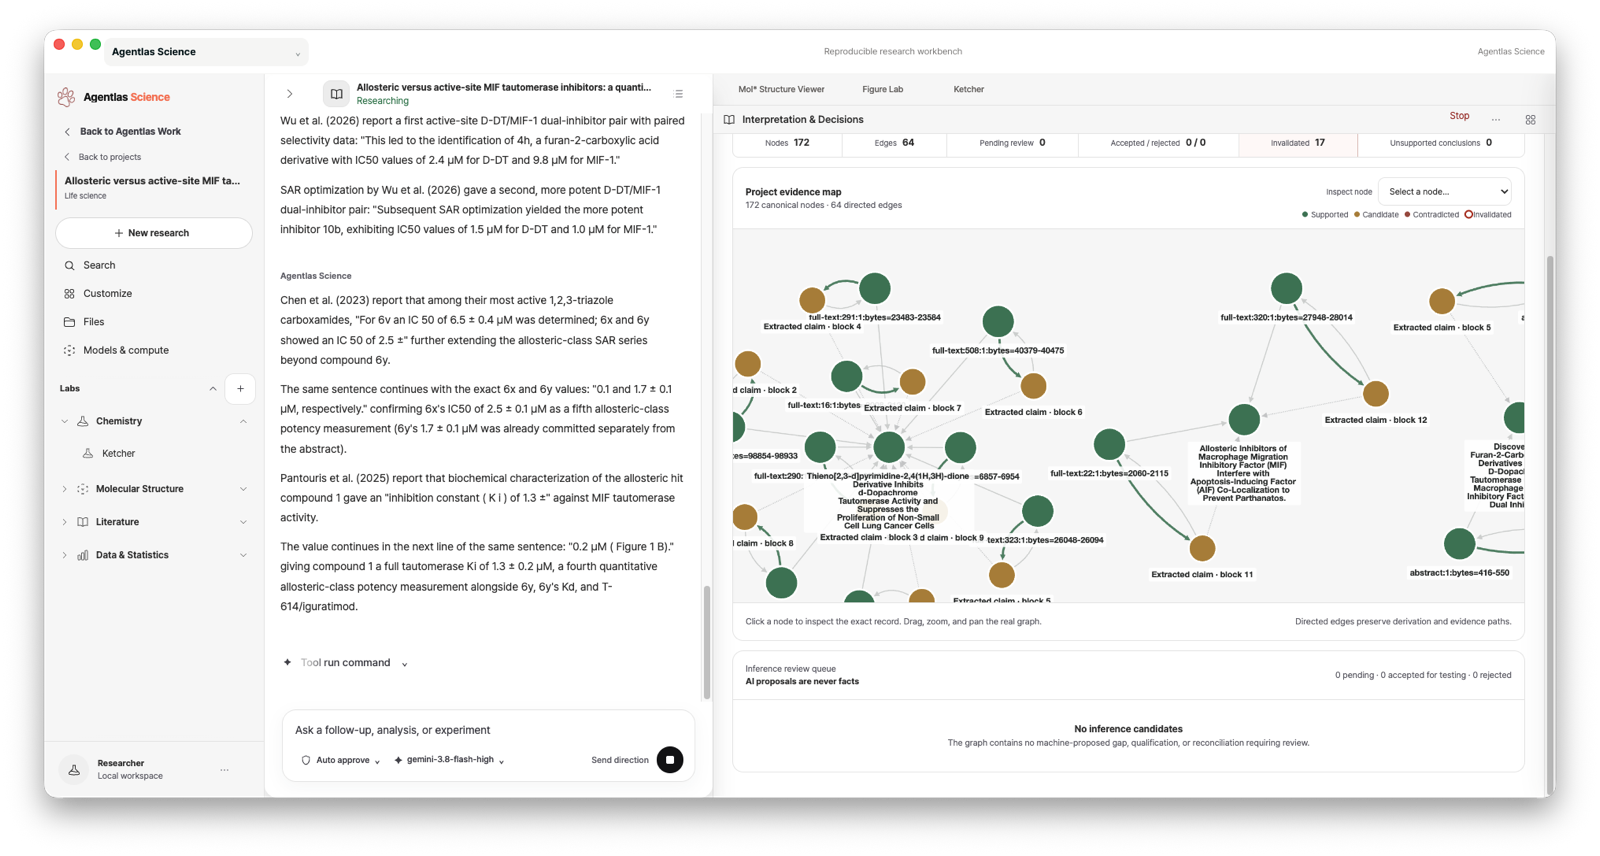The image size is (1600, 856).
Task: Click the Pending review 0 counter
Action: point(1012,143)
